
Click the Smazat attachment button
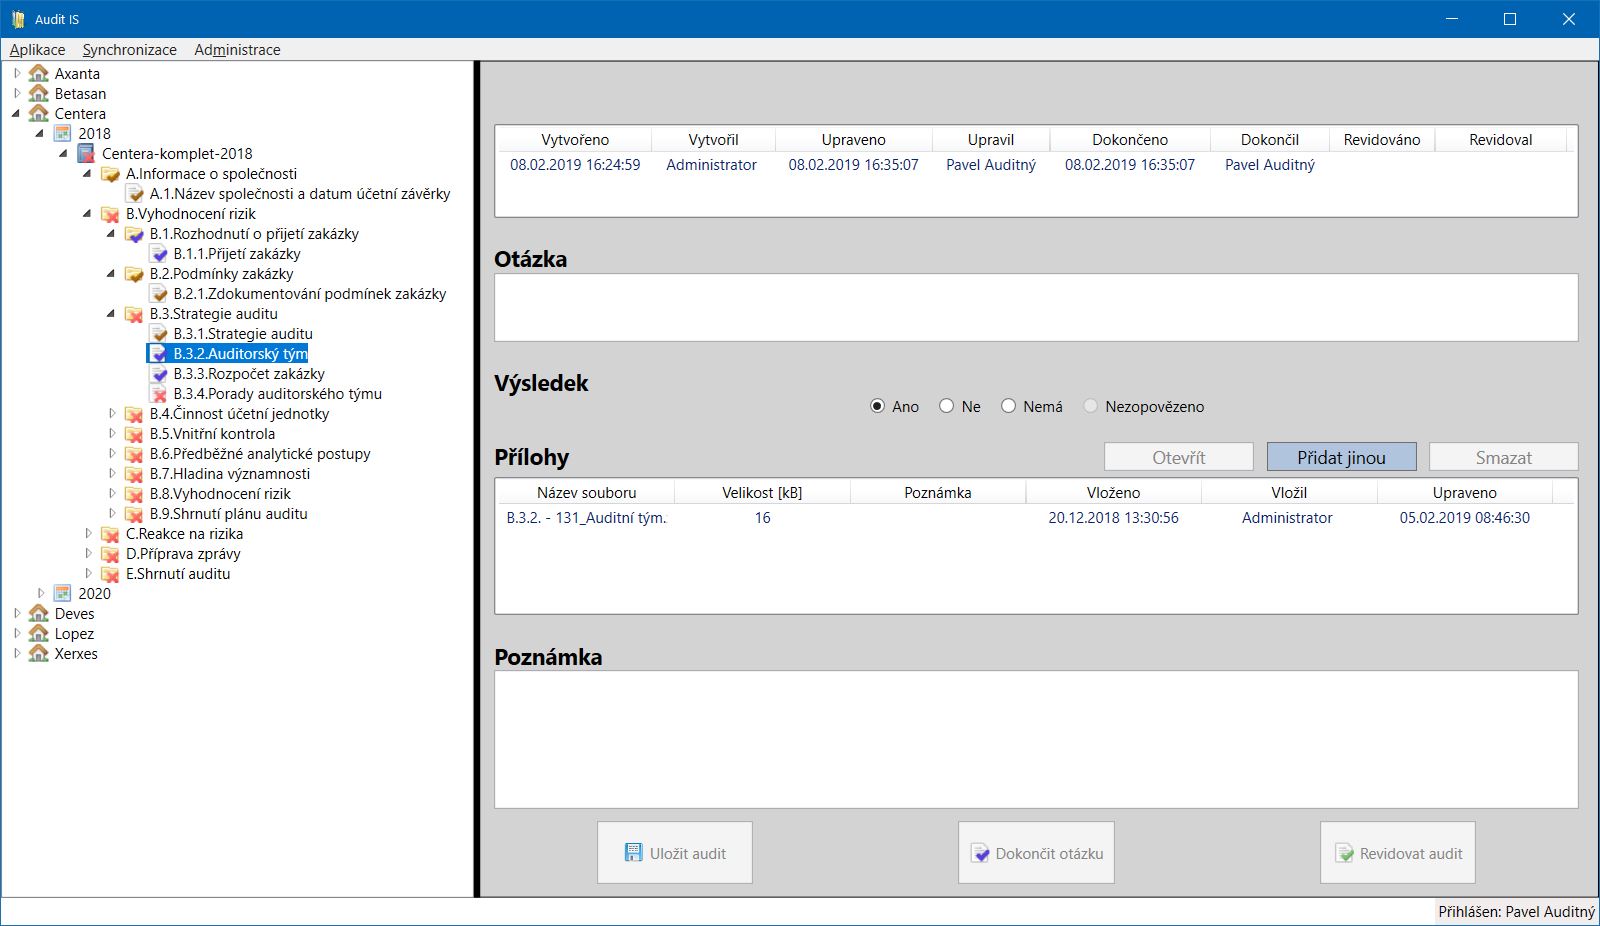pos(1503,457)
